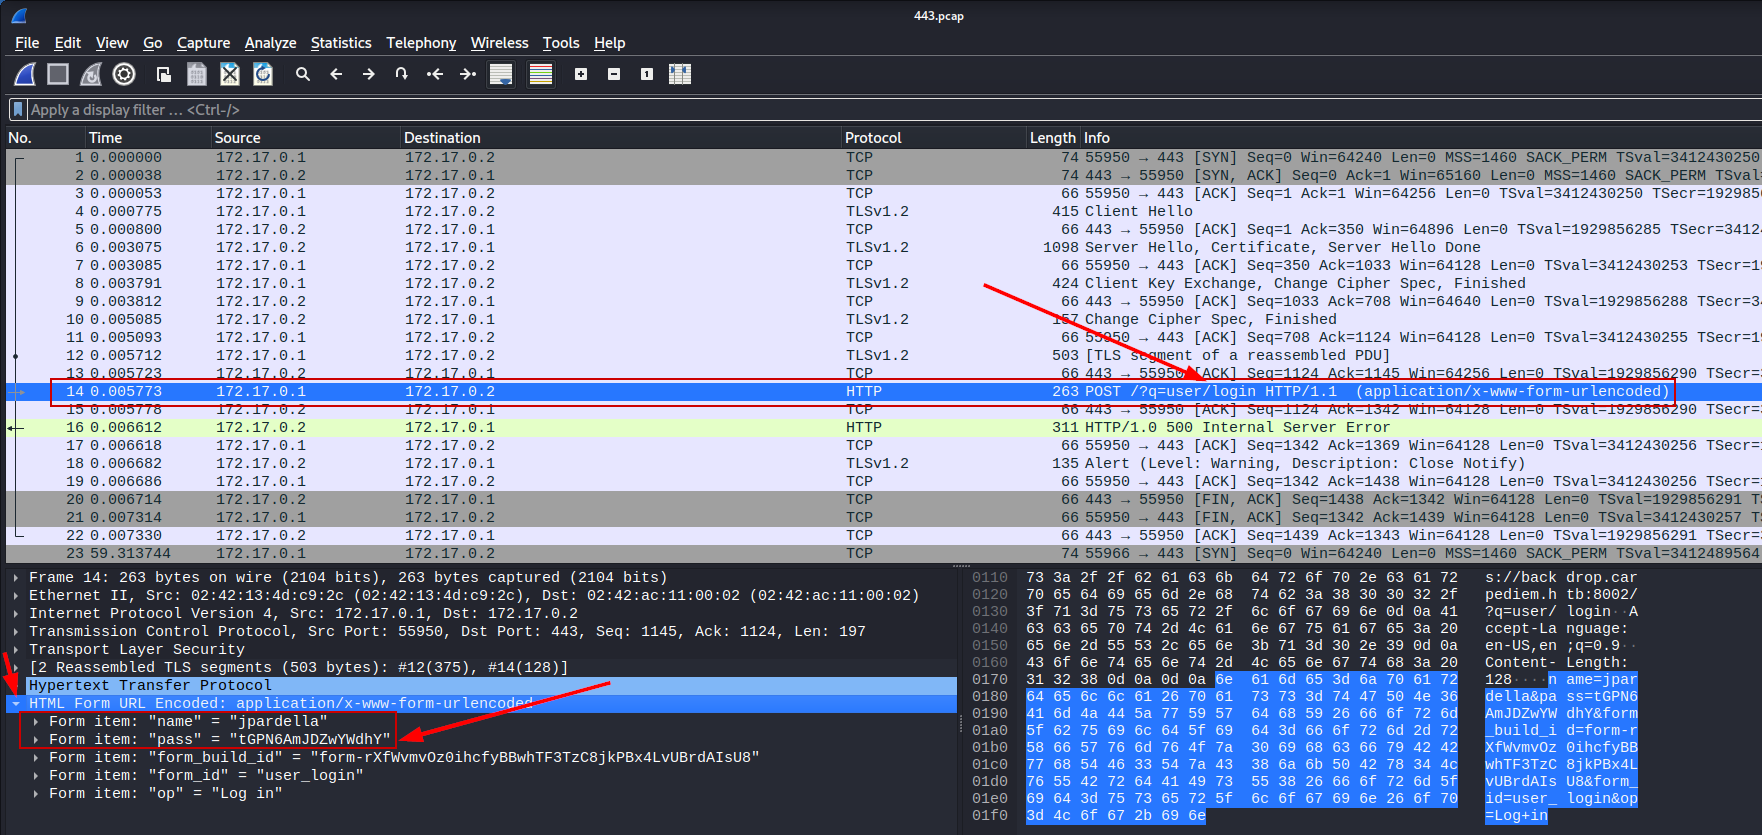Open the View menu
Screen dimensions: 1762x835
coord(112,43)
